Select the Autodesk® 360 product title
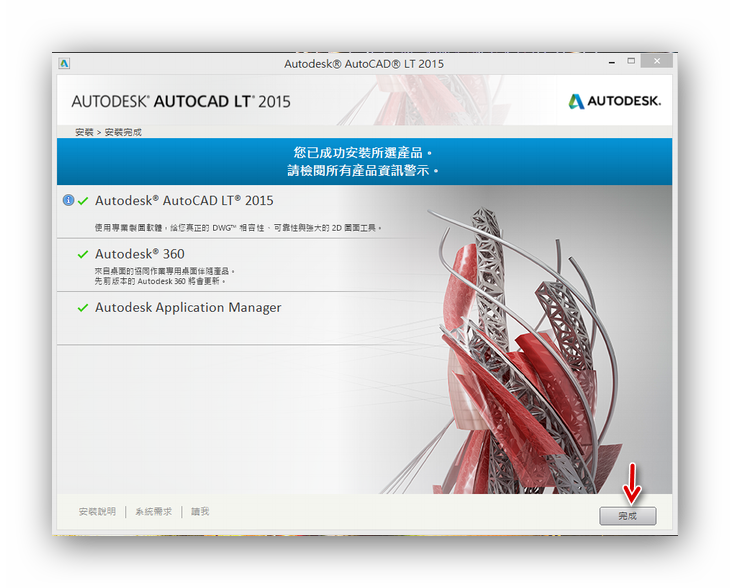The image size is (730, 588). click(140, 254)
